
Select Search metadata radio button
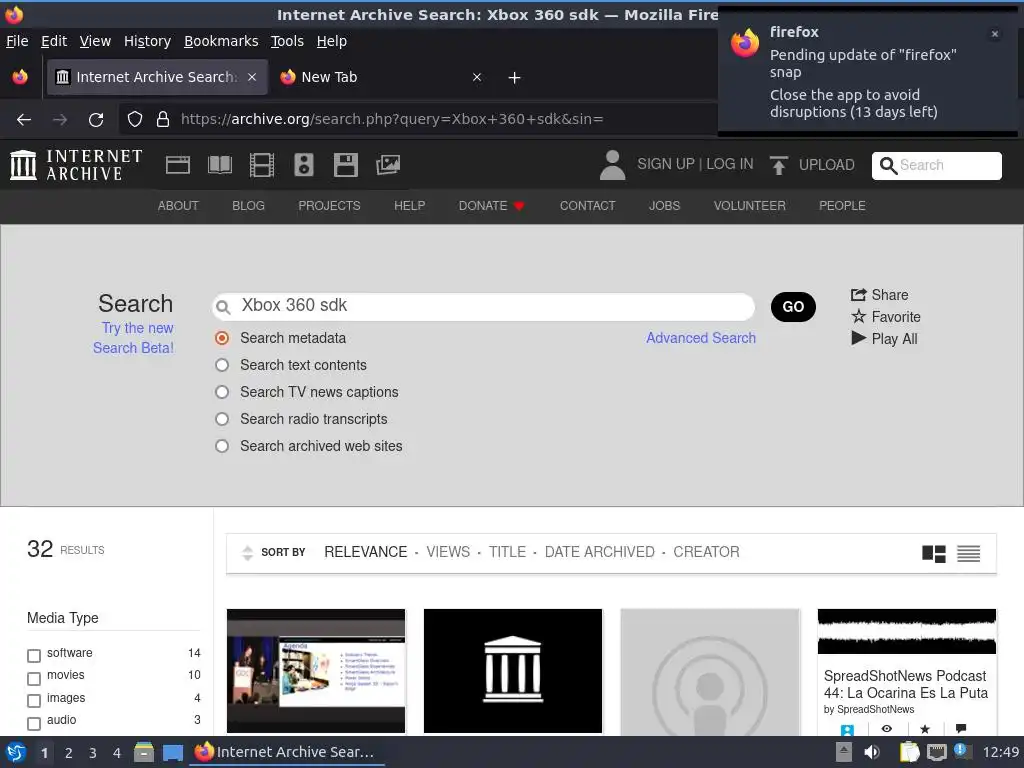click(x=222, y=338)
